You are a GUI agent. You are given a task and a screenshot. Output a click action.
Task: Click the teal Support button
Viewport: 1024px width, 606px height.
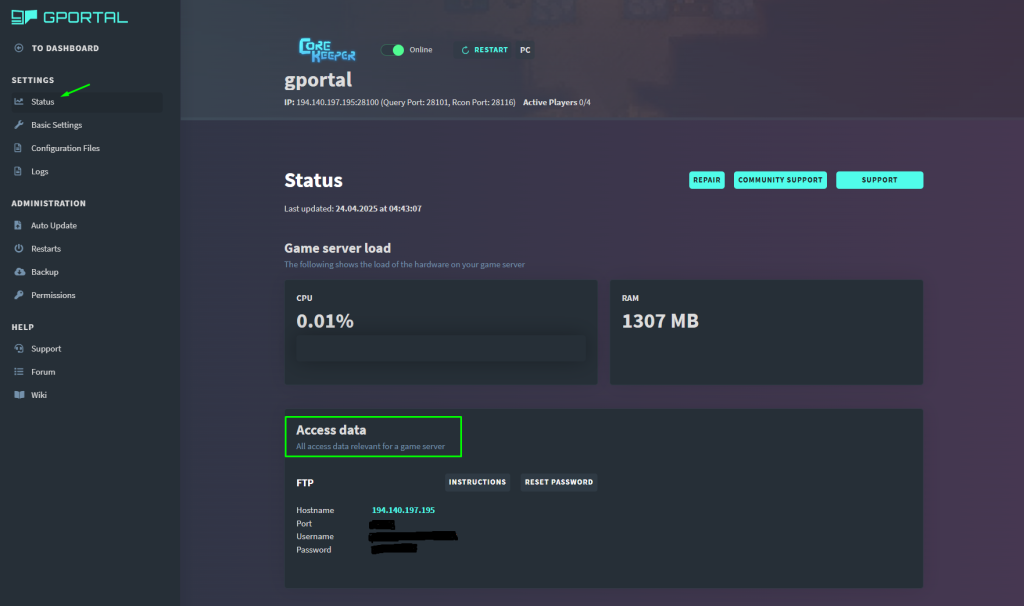pos(880,180)
